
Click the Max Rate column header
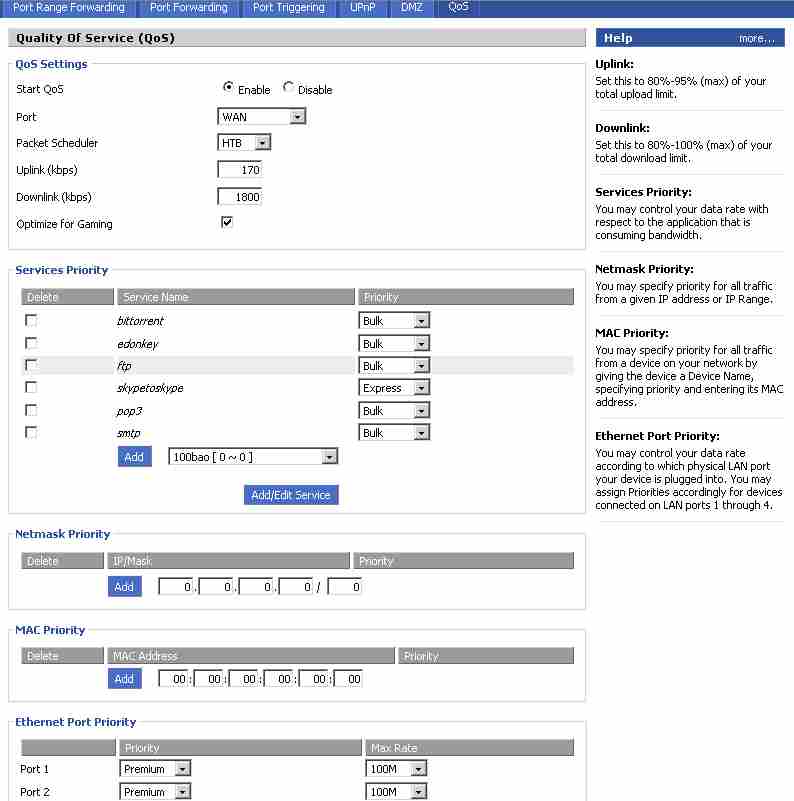[x=470, y=747]
